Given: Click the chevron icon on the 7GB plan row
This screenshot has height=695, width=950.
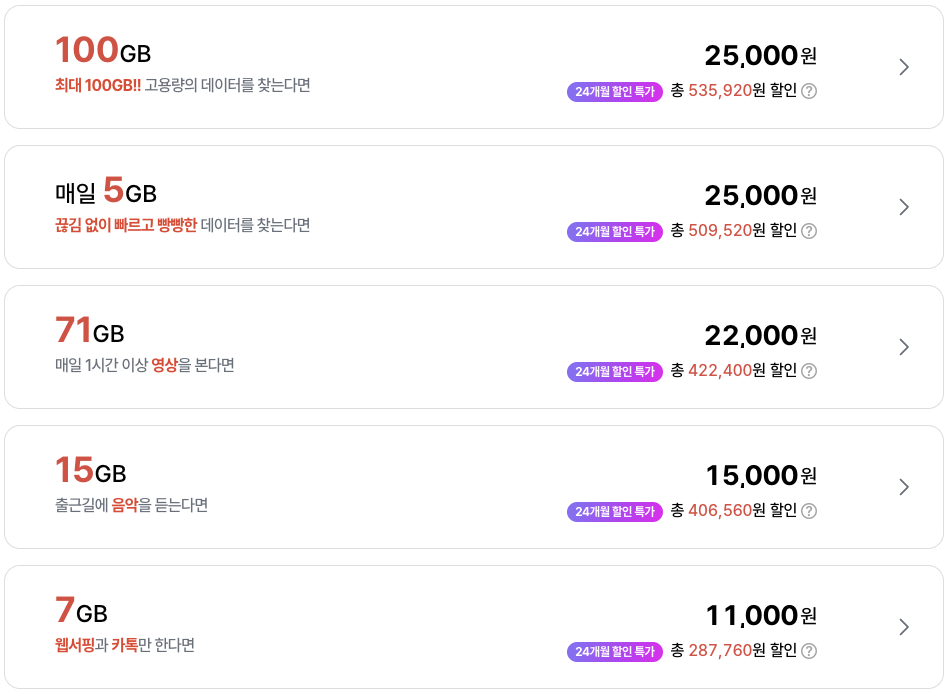Looking at the screenshot, I should coord(903,627).
